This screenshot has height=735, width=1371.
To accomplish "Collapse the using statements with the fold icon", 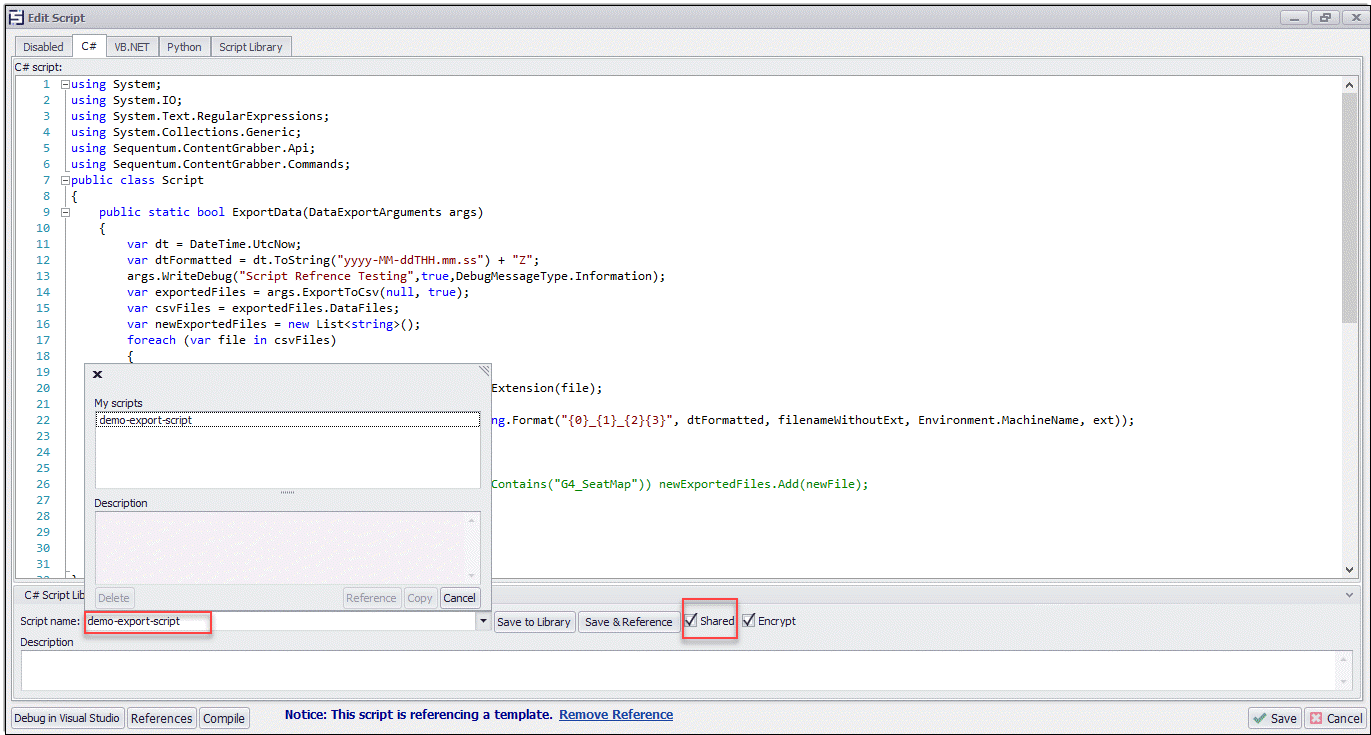I will [x=64, y=84].
